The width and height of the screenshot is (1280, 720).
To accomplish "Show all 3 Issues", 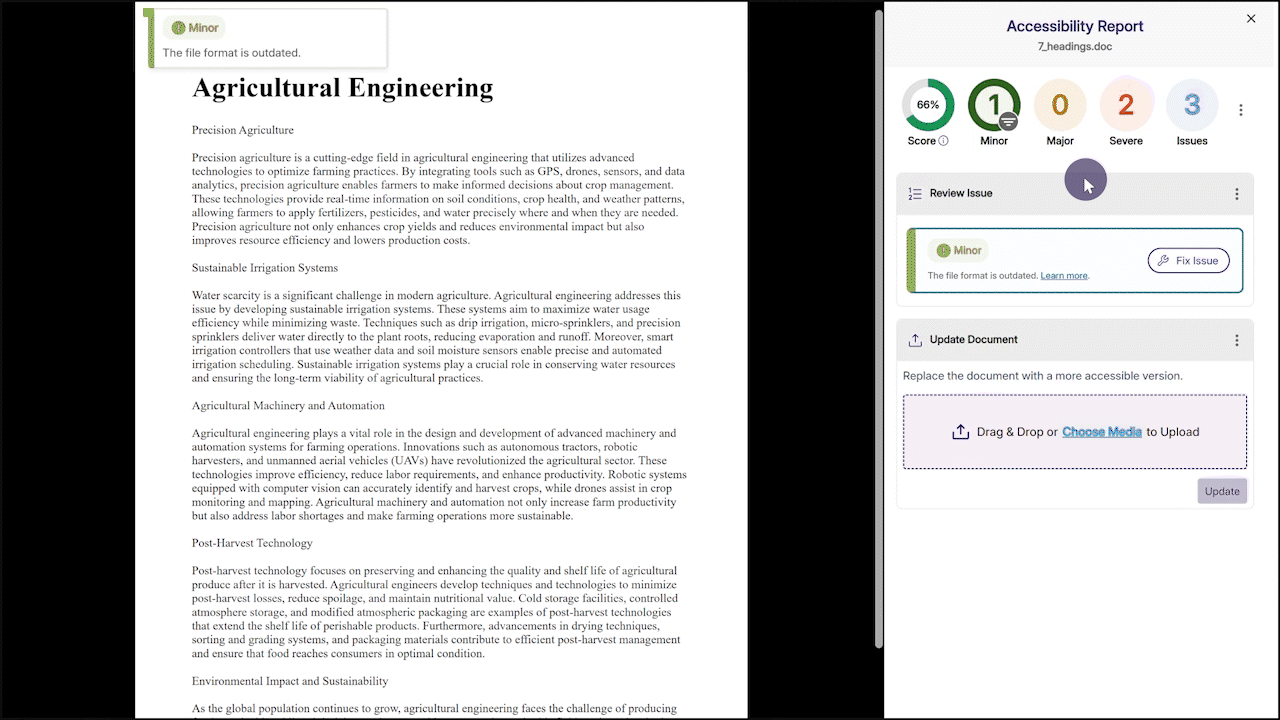I will 1192,105.
